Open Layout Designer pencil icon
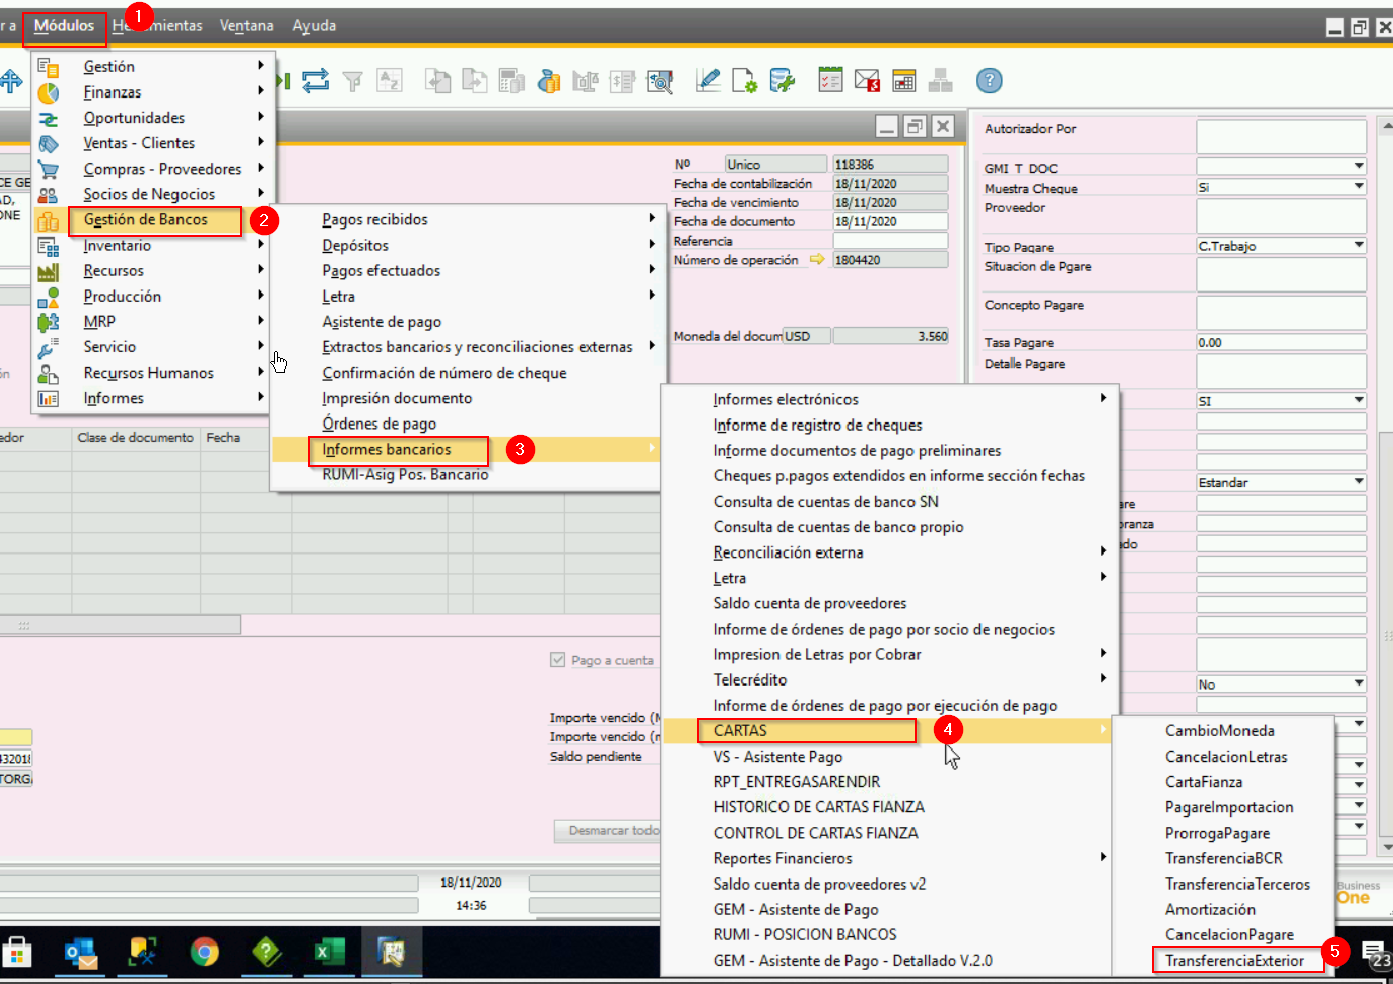Screen dimensions: 1393x984 (x=708, y=81)
